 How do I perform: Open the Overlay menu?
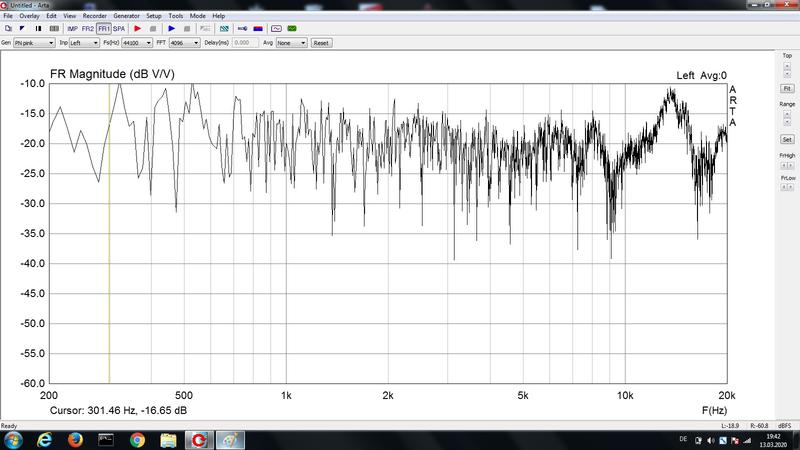click(29, 17)
